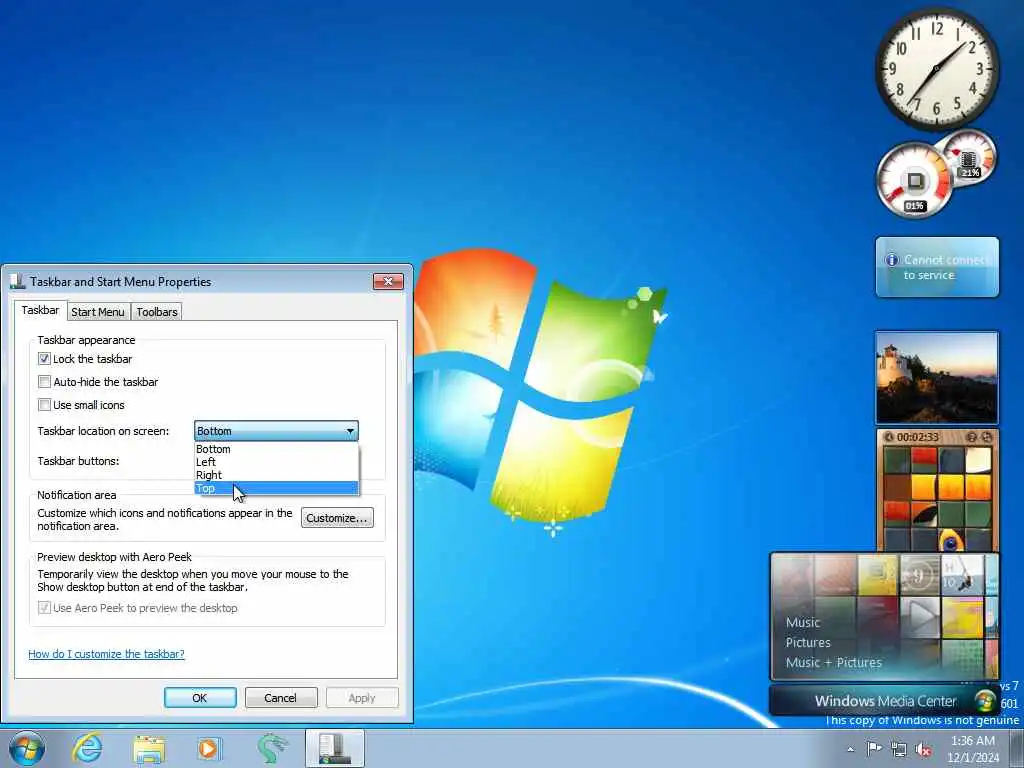Screen dimensions: 1024x768
Task: Click the Picture Puzzle show picture icon
Action: click(972, 437)
